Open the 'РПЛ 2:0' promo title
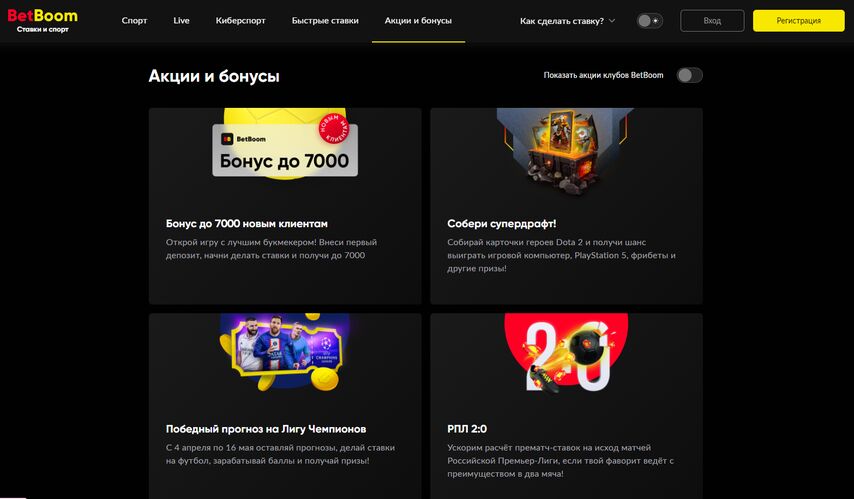This screenshot has height=499, width=854. (467, 429)
